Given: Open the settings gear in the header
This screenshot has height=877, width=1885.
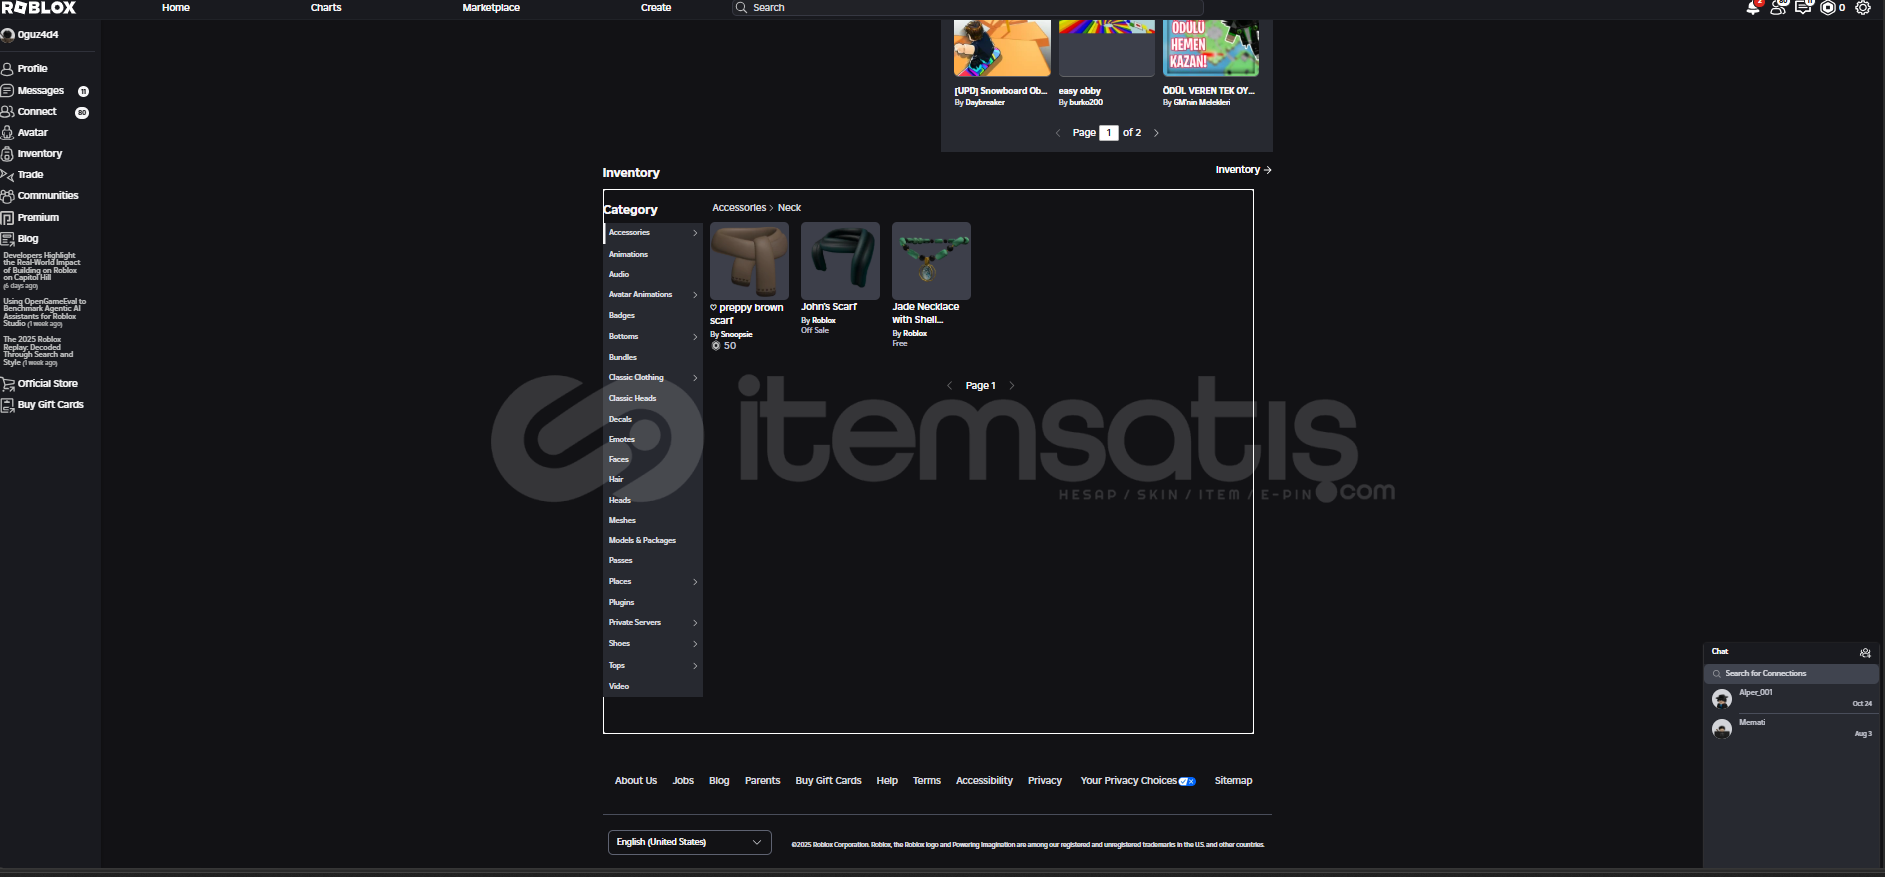Looking at the screenshot, I should 1863,8.
